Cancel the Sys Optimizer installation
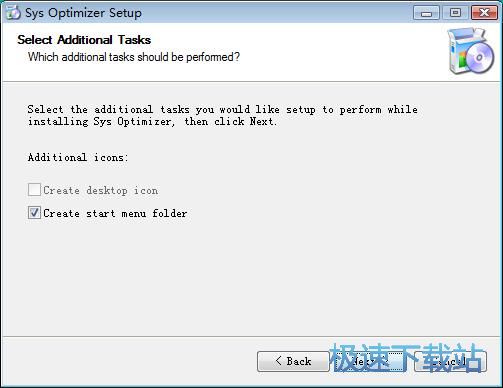This screenshot has height=388, width=503. [x=450, y=361]
